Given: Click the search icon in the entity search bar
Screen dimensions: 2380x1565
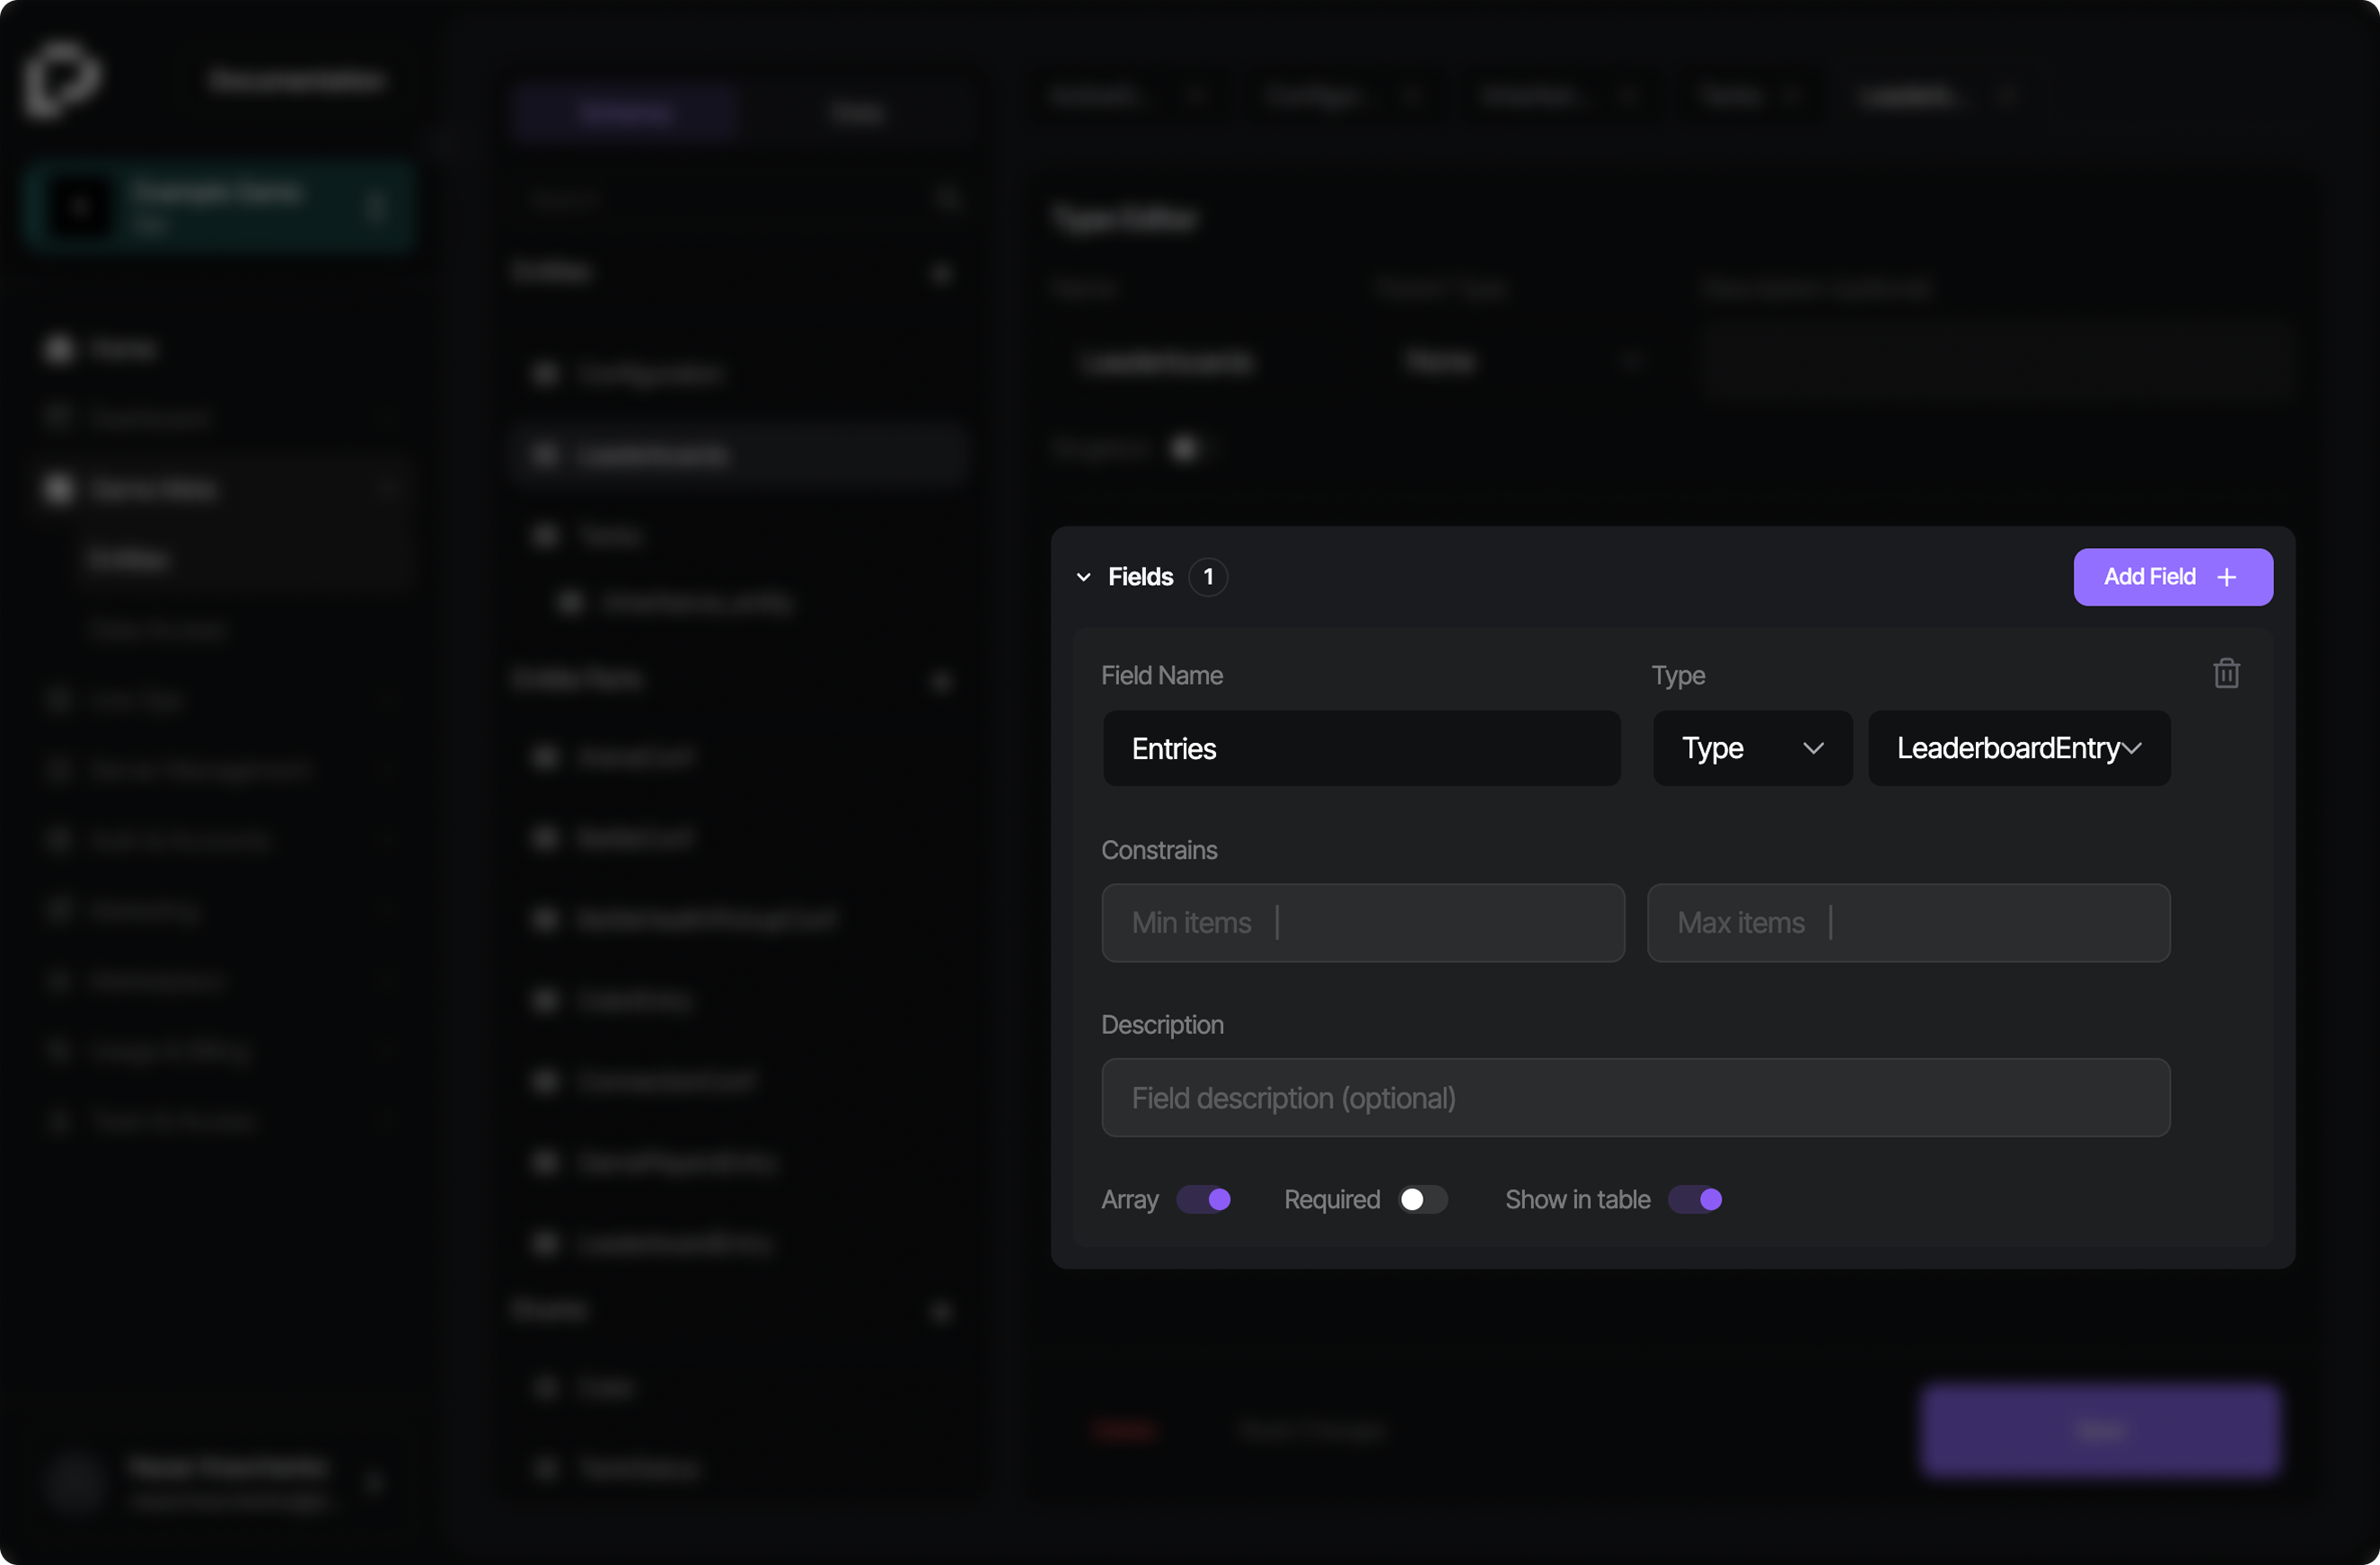Looking at the screenshot, I should (x=947, y=199).
